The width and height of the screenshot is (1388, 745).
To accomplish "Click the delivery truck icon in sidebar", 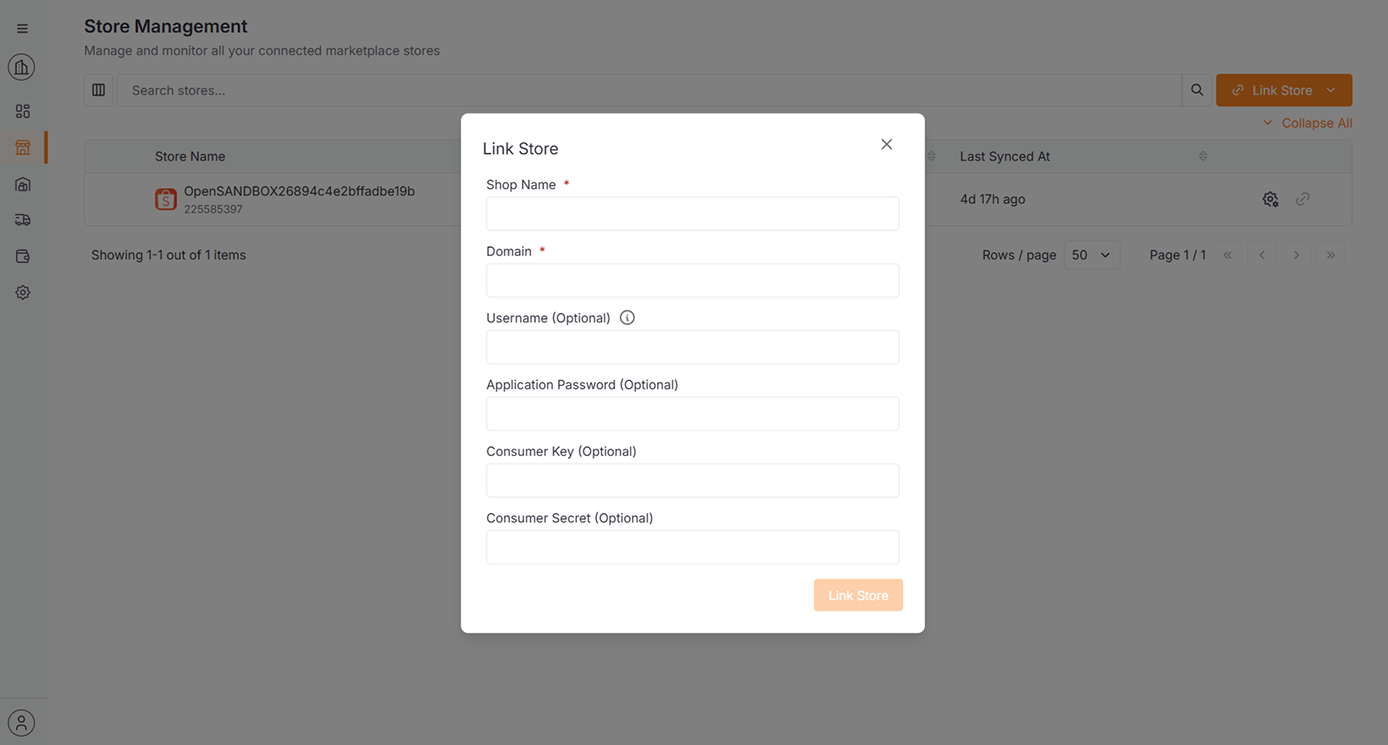I will [22, 220].
